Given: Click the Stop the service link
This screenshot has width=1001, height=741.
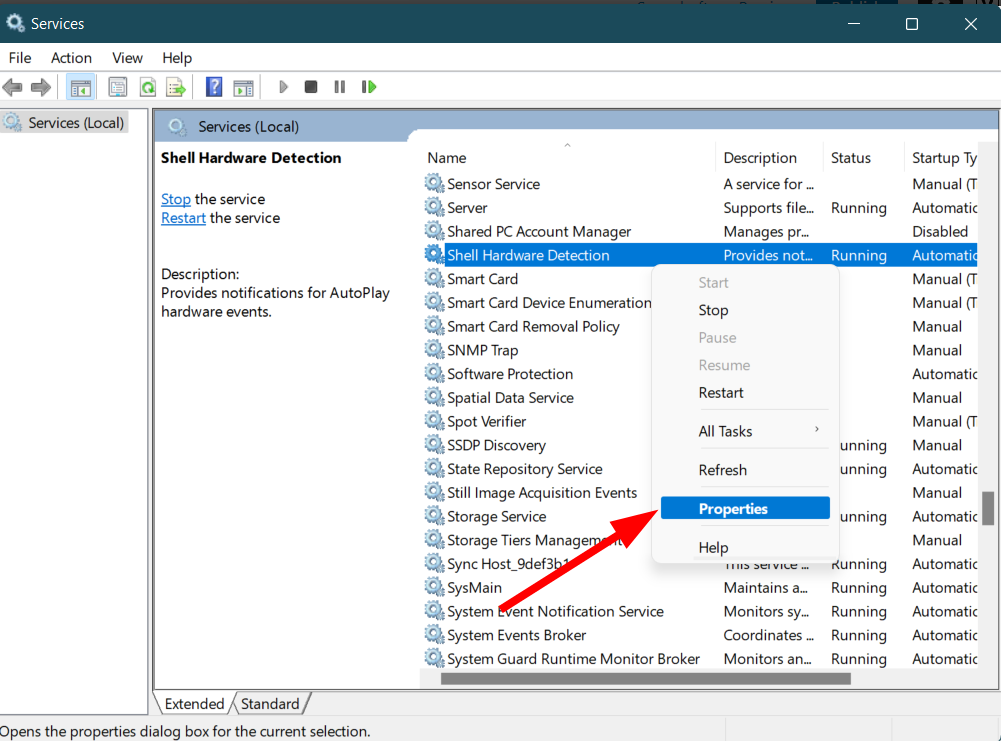Looking at the screenshot, I should tap(175, 199).
